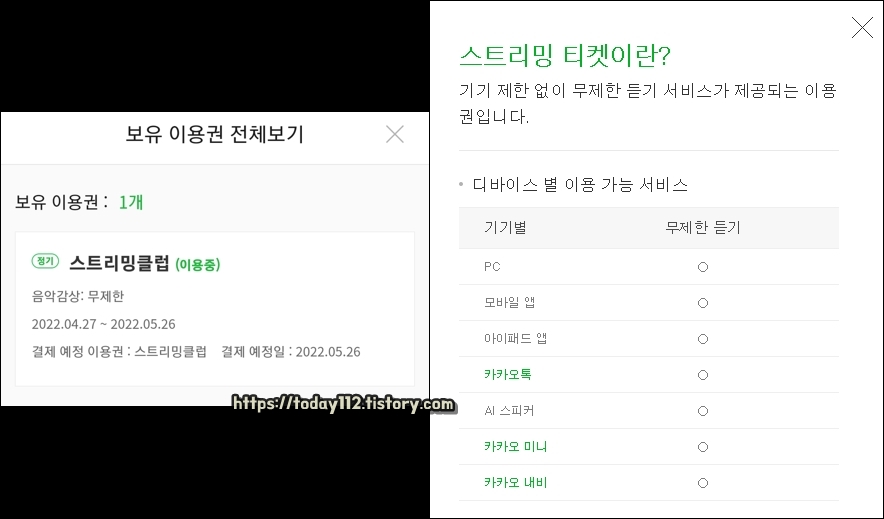Select the 스트리밍클럽 ticket title
The image size is (884, 519).
(119, 263)
